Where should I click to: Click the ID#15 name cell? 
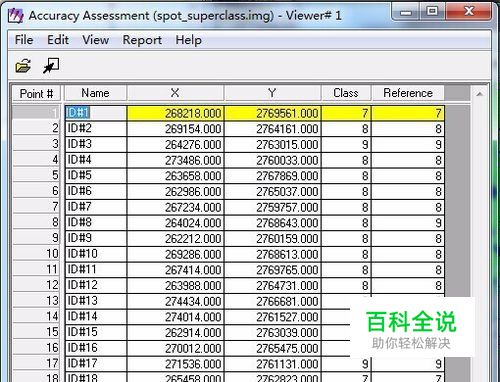(95, 332)
